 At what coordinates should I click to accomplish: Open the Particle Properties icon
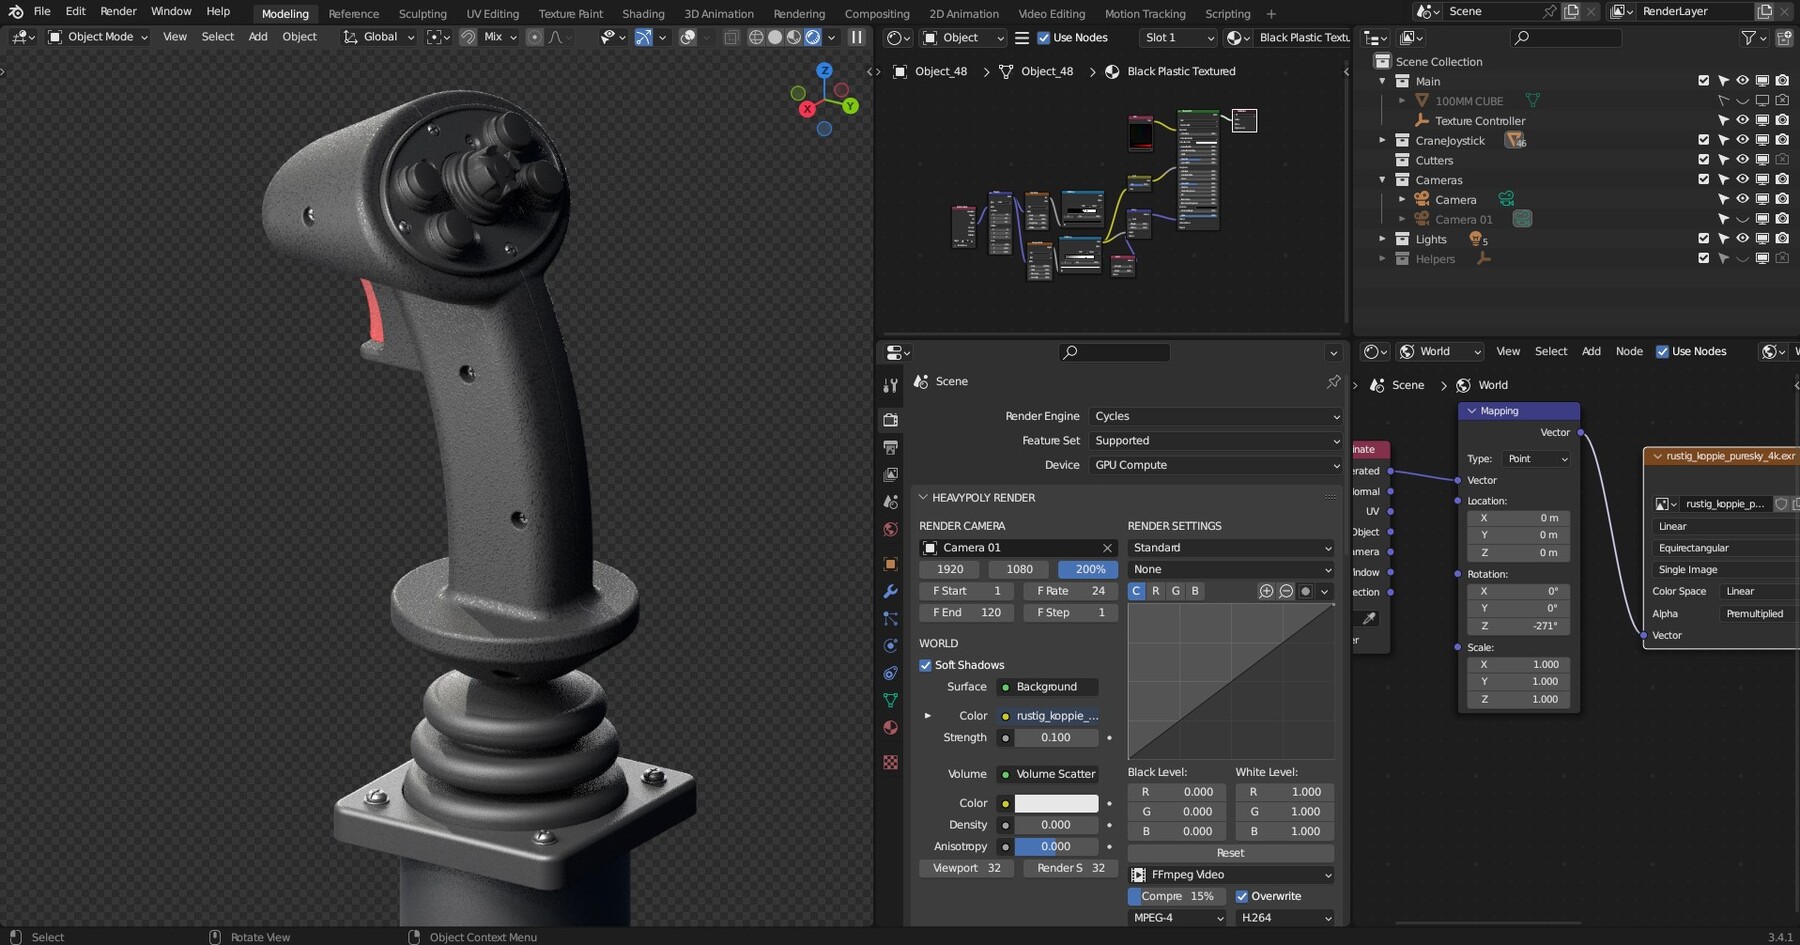pyautogui.click(x=890, y=617)
